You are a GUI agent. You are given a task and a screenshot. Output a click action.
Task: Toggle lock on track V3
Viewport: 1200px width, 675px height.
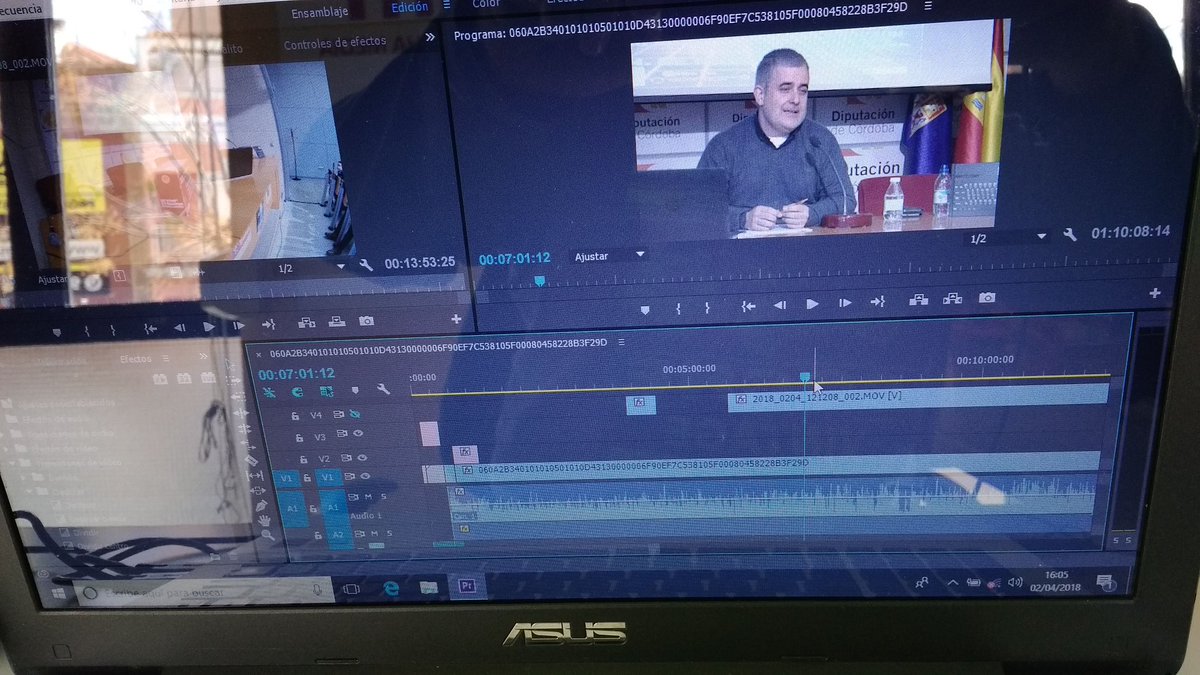[x=299, y=437]
